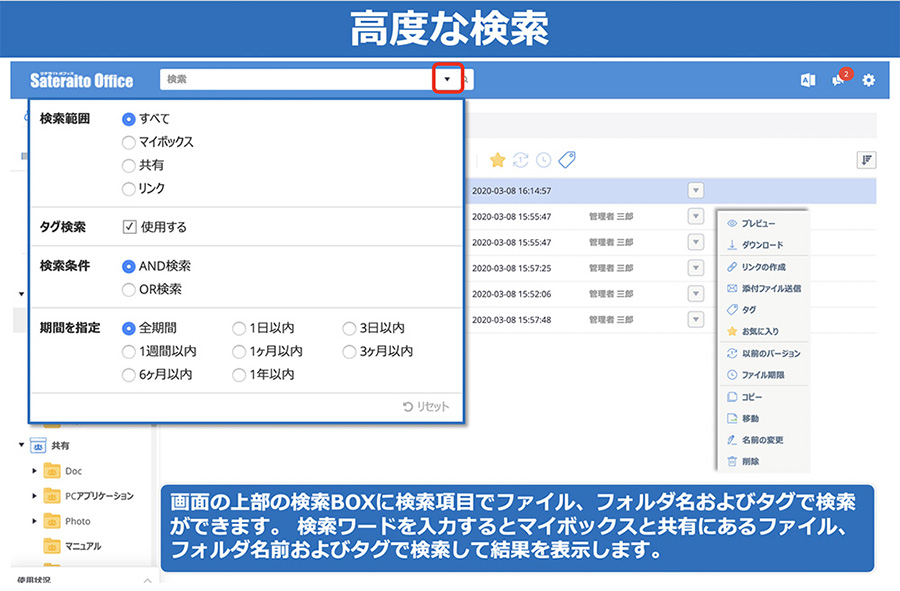Open the highlighted search box dropdown arrow
900x591 pixels.
tap(445, 77)
